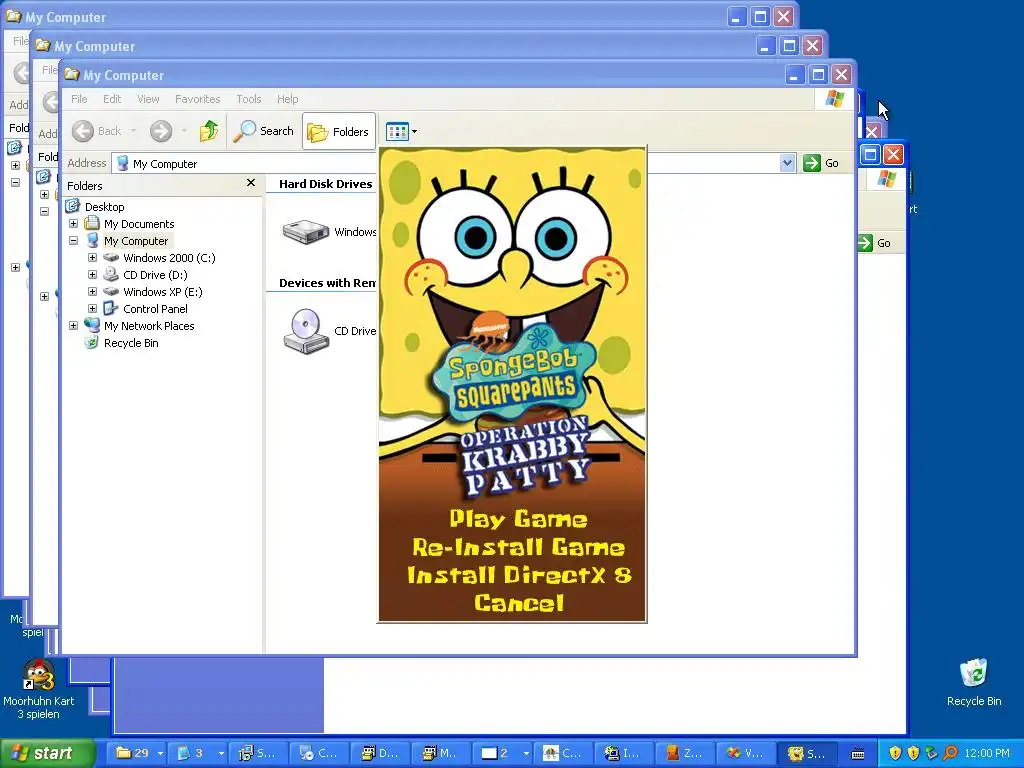Expand the Address bar dropdown list
This screenshot has height=768, width=1024.
pyautogui.click(x=787, y=163)
